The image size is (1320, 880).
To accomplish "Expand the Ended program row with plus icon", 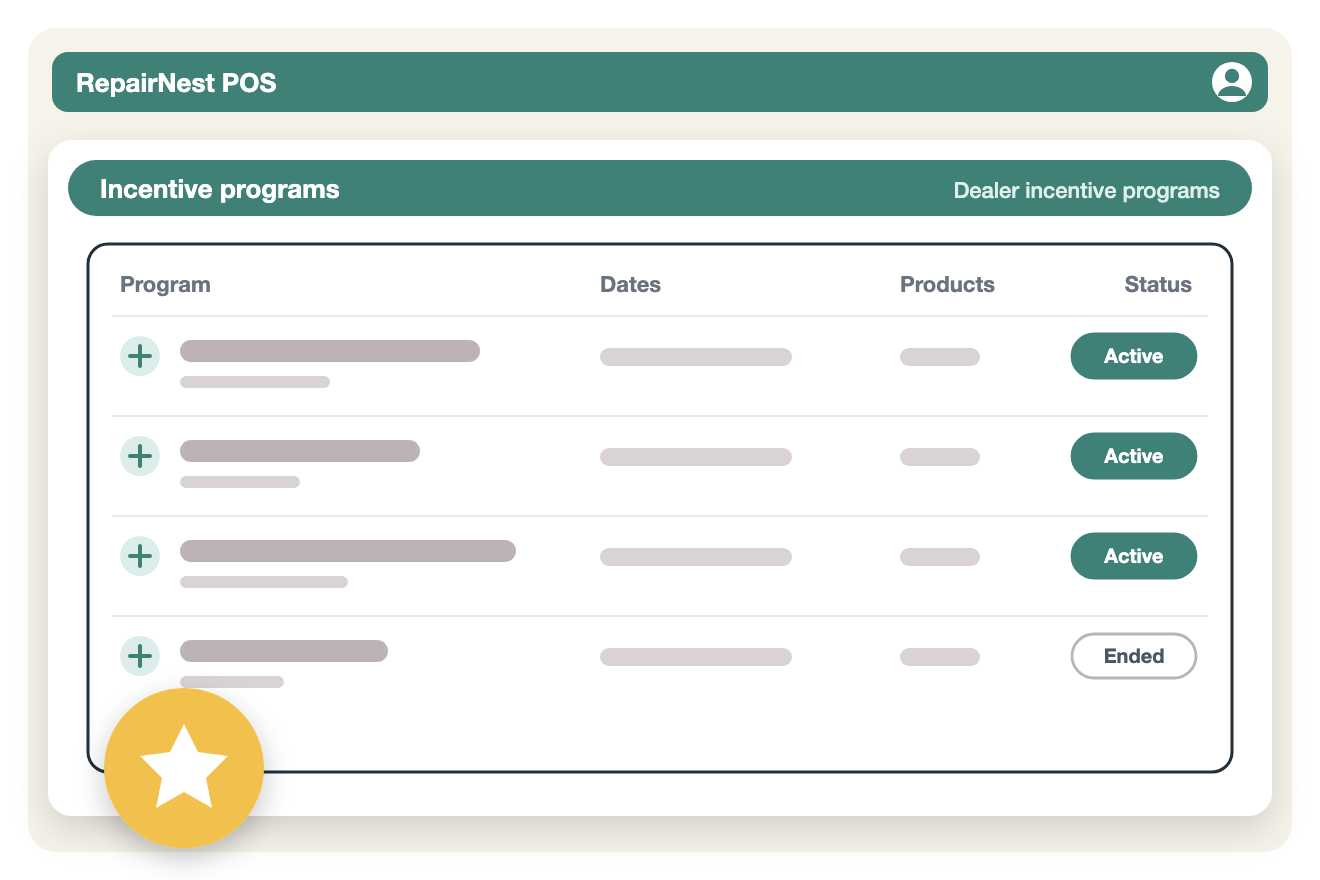I will pos(140,656).
